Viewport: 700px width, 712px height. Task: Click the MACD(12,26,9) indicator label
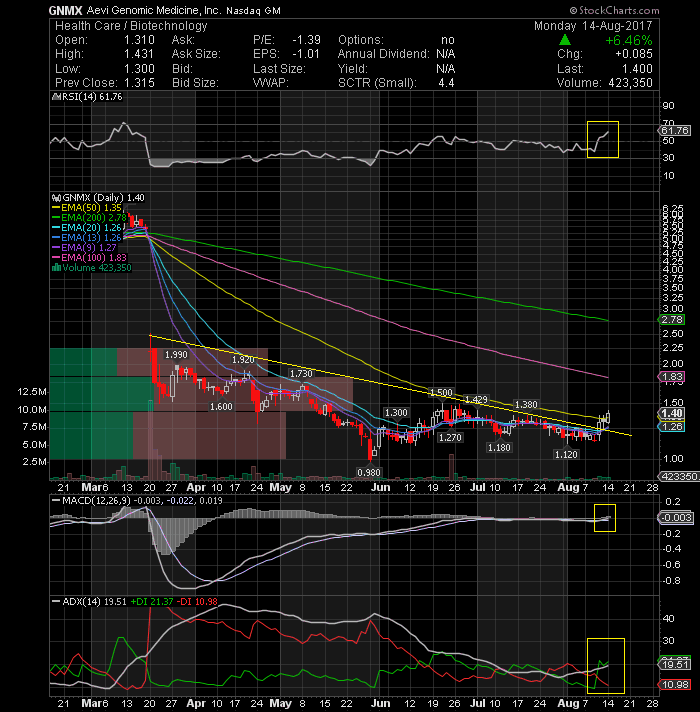click(96, 501)
